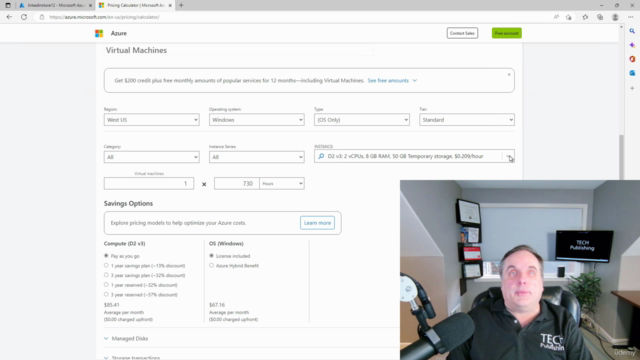Image resolution: width=640 pixels, height=360 pixels.
Task: Click the $85.41 compute monthly cost
Action: [x=111, y=305]
